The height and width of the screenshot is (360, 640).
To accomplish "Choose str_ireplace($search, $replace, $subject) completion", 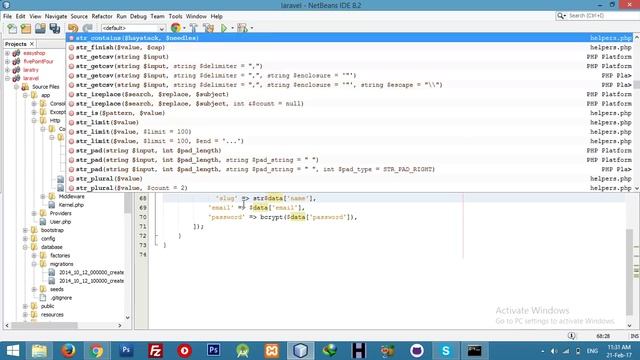I will coord(350,94).
